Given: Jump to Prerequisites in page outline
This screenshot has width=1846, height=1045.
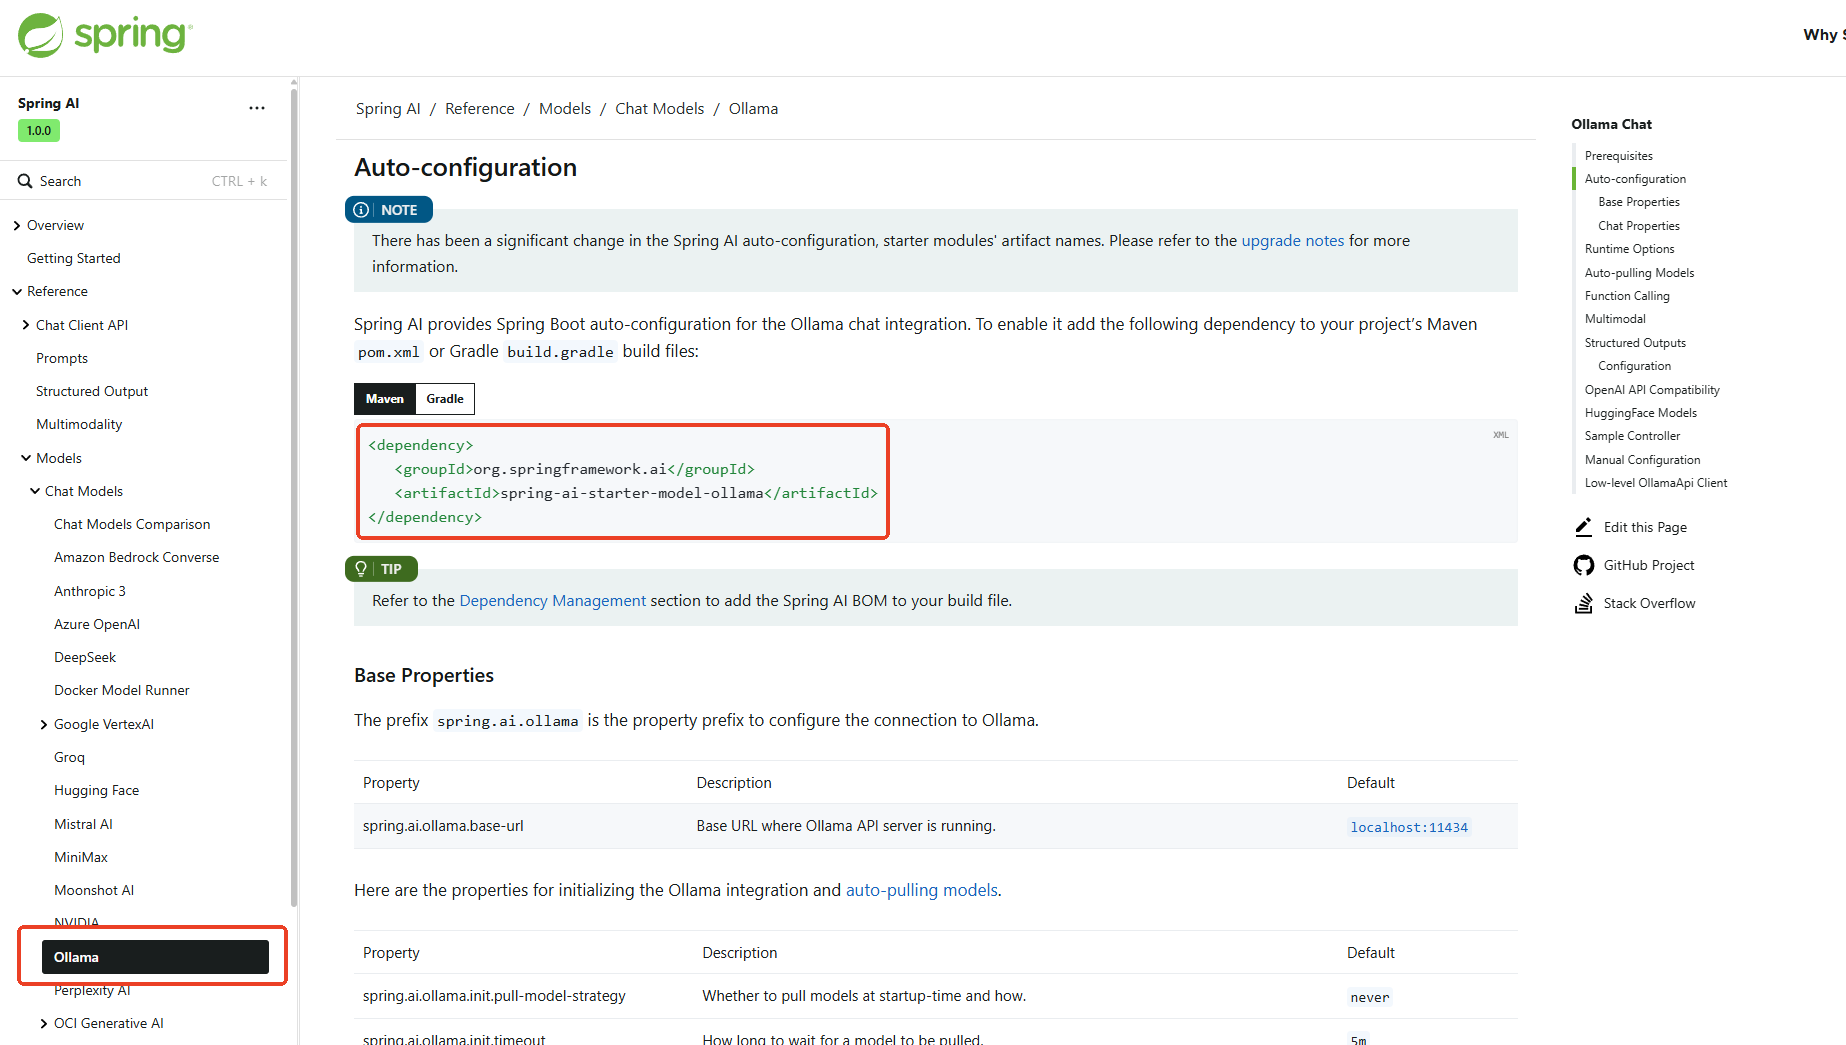Looking at the screenshot, I should click(x=1619, y=156).
